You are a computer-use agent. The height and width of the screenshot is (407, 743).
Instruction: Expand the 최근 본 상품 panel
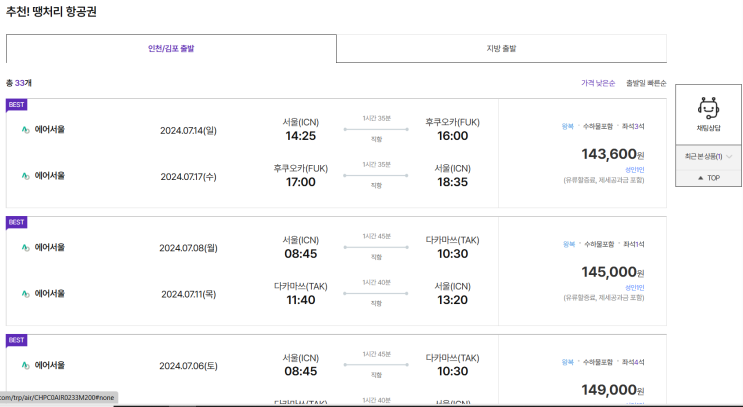[709, 156]
